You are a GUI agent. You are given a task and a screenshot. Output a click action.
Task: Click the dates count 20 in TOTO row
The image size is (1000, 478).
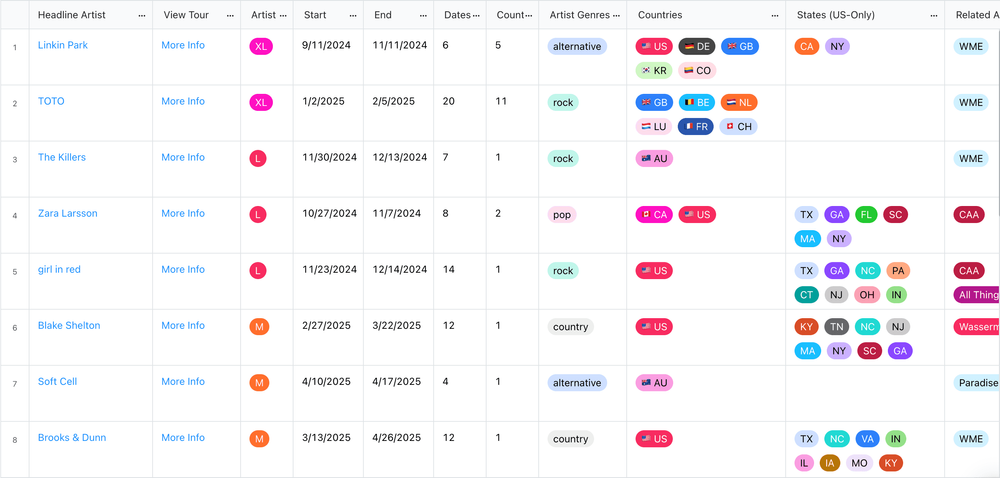coord(449,101)
